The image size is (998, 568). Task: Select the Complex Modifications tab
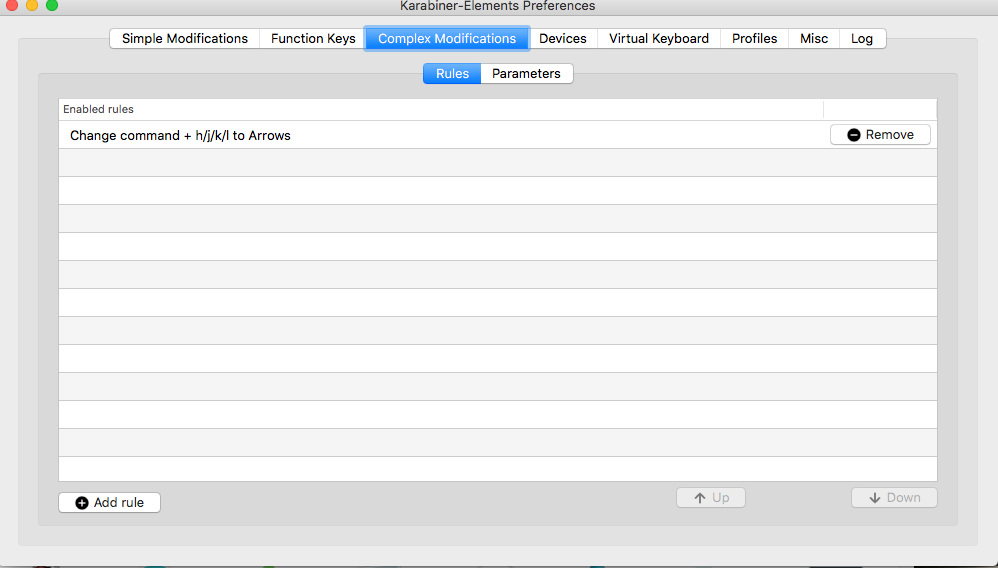(x=447, y=39)
